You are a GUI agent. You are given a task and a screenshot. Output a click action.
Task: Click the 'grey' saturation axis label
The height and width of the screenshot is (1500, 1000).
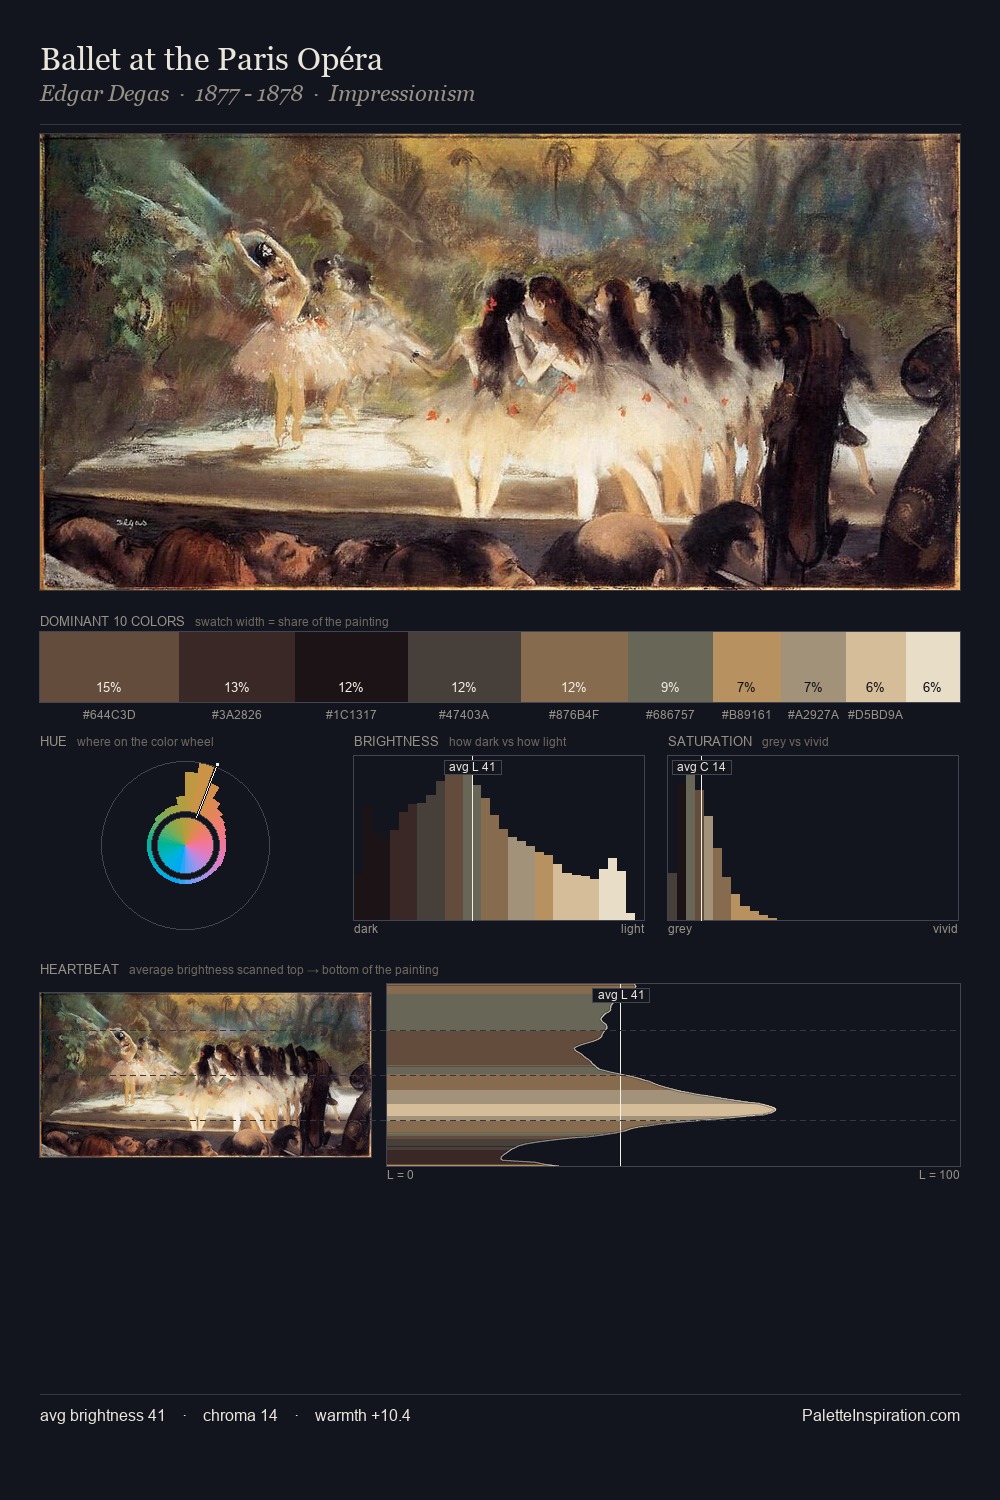coord(680,929)
